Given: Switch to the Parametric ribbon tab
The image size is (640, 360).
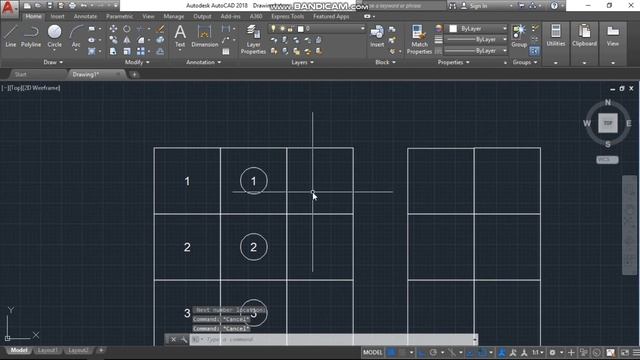Looking at the screenshot, I should pyautogui.click(x=119, y=16).
